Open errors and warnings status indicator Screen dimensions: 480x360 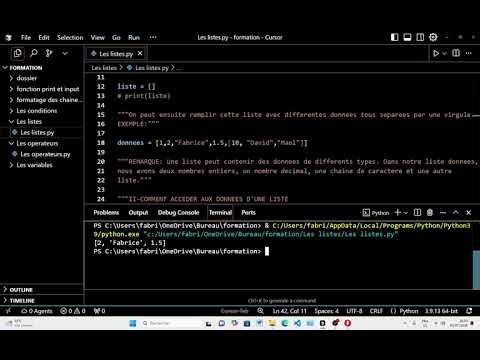[73, 311]
